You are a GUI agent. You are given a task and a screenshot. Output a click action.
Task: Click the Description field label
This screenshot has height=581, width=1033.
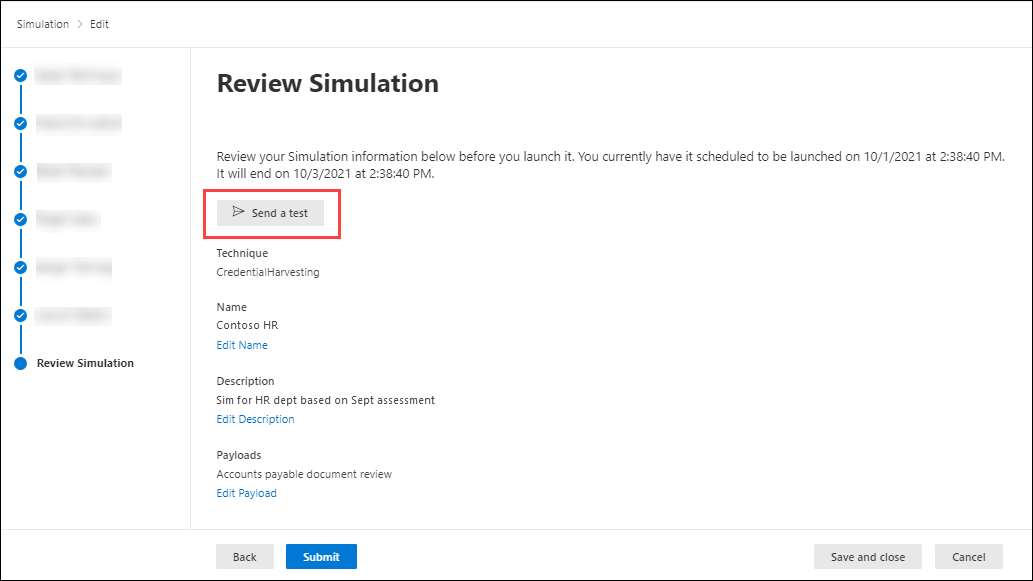point(245,381)
